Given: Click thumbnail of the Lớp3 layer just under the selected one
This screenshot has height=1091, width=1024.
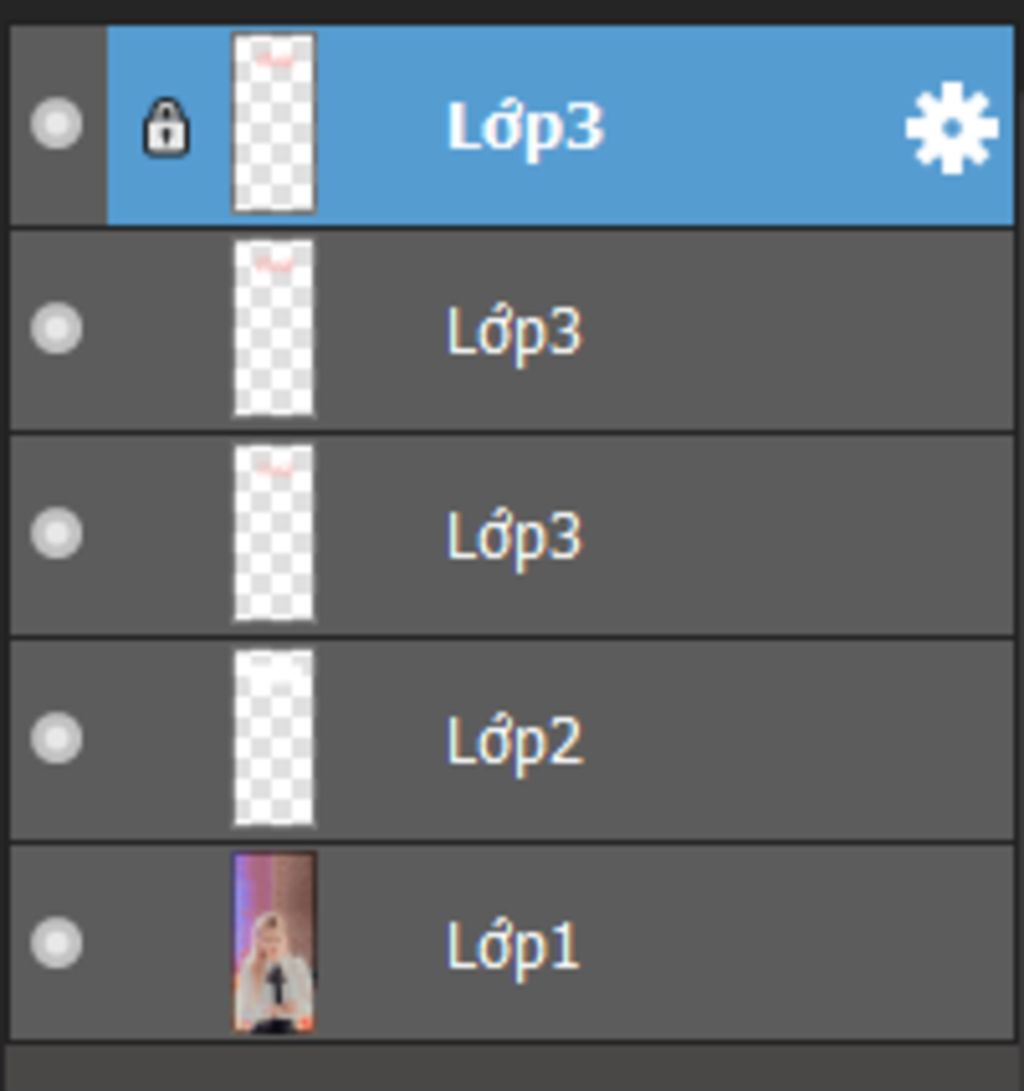Looking at the screenshot, I should 274,328.
